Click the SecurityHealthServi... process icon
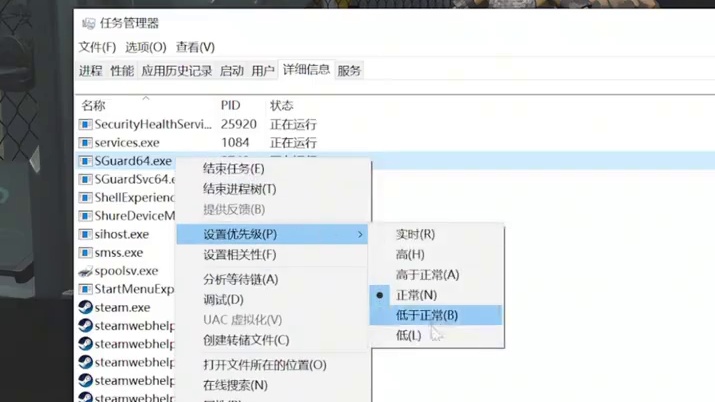The image size is (715, 402). click(x=85, y=124)
